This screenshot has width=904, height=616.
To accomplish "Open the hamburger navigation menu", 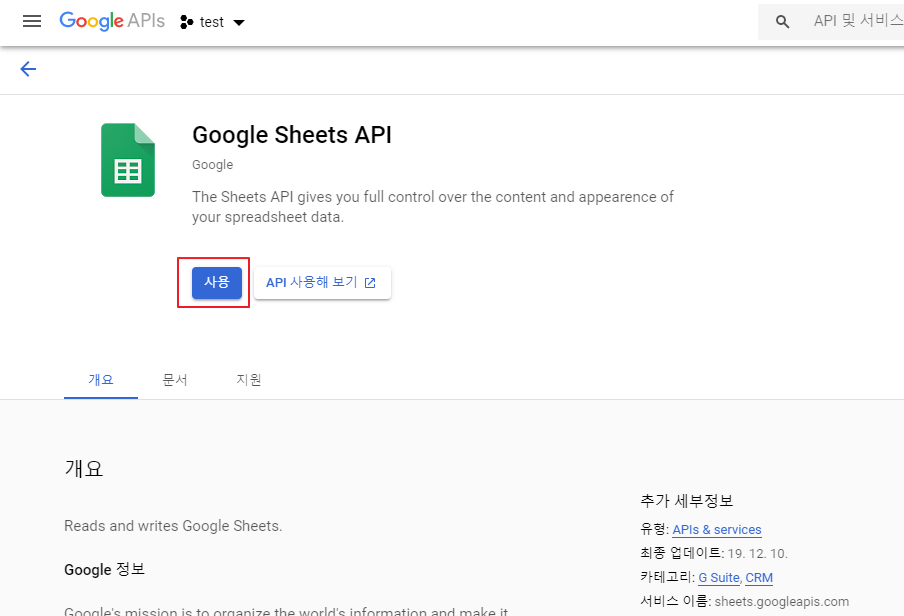I will (32, 21).
